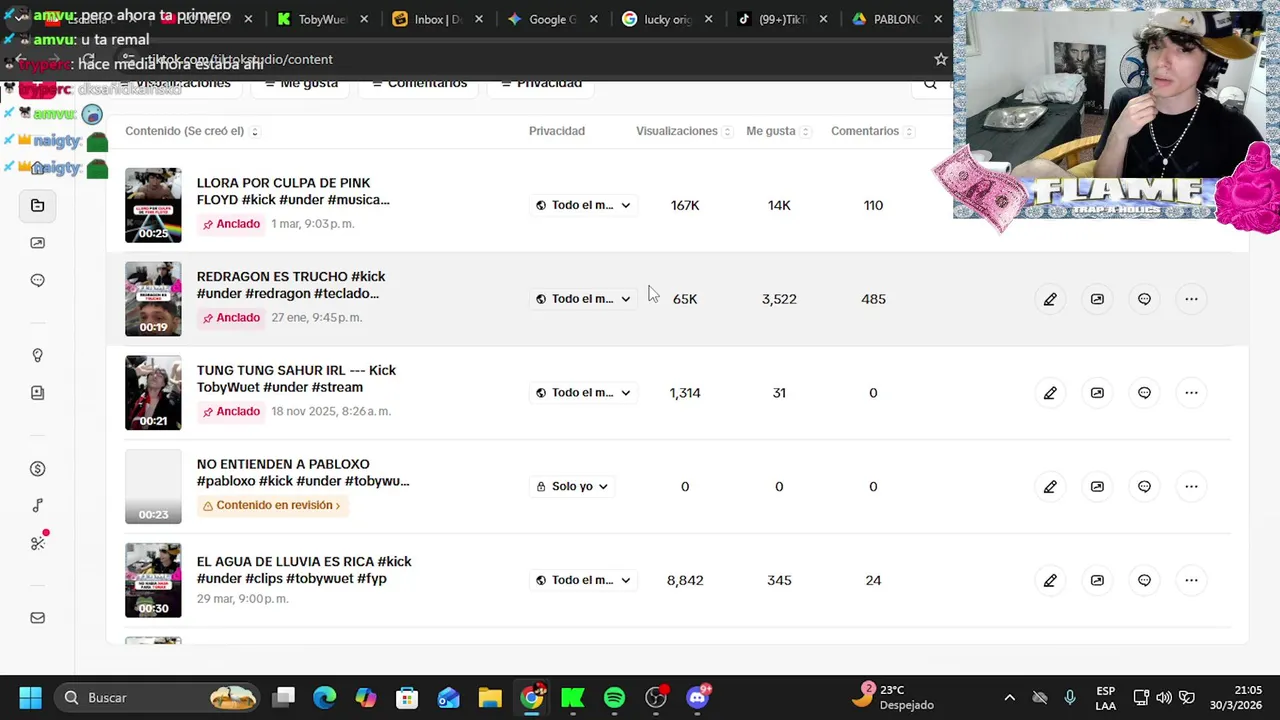This screenshot has width=1280, height=720.
Task: Switch to the PABLONC Drive browser tab
Action: click(x=897, y=19)
